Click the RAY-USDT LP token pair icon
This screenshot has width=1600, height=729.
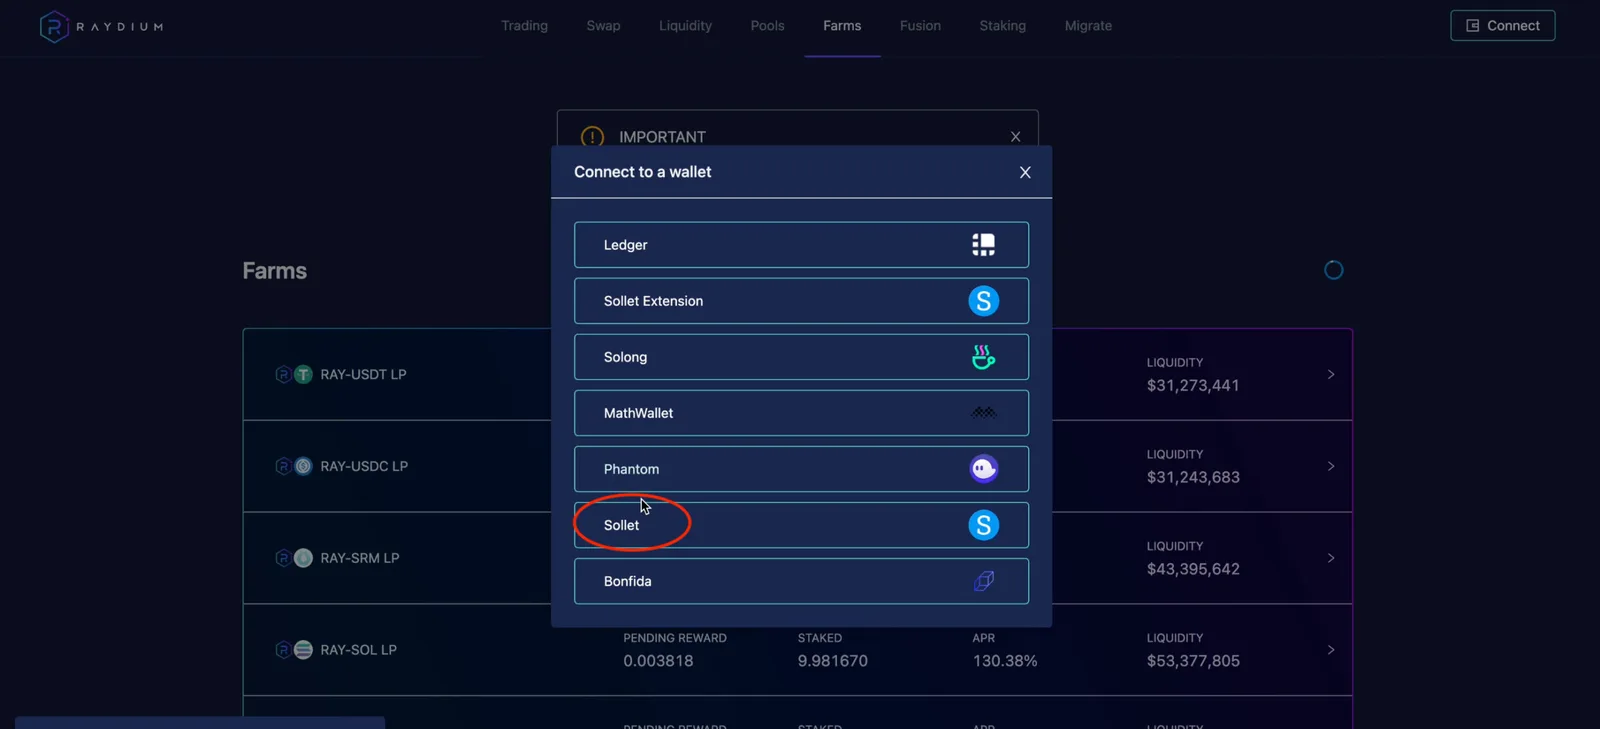pos(293,374)
